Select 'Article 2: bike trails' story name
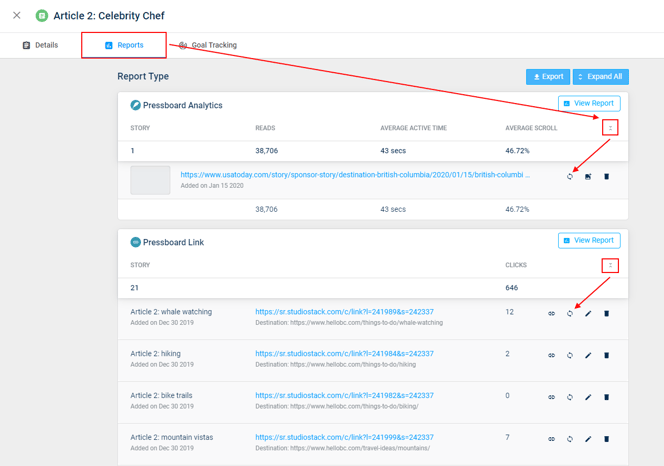Viewport: 664px width, 466px height. 161,395
